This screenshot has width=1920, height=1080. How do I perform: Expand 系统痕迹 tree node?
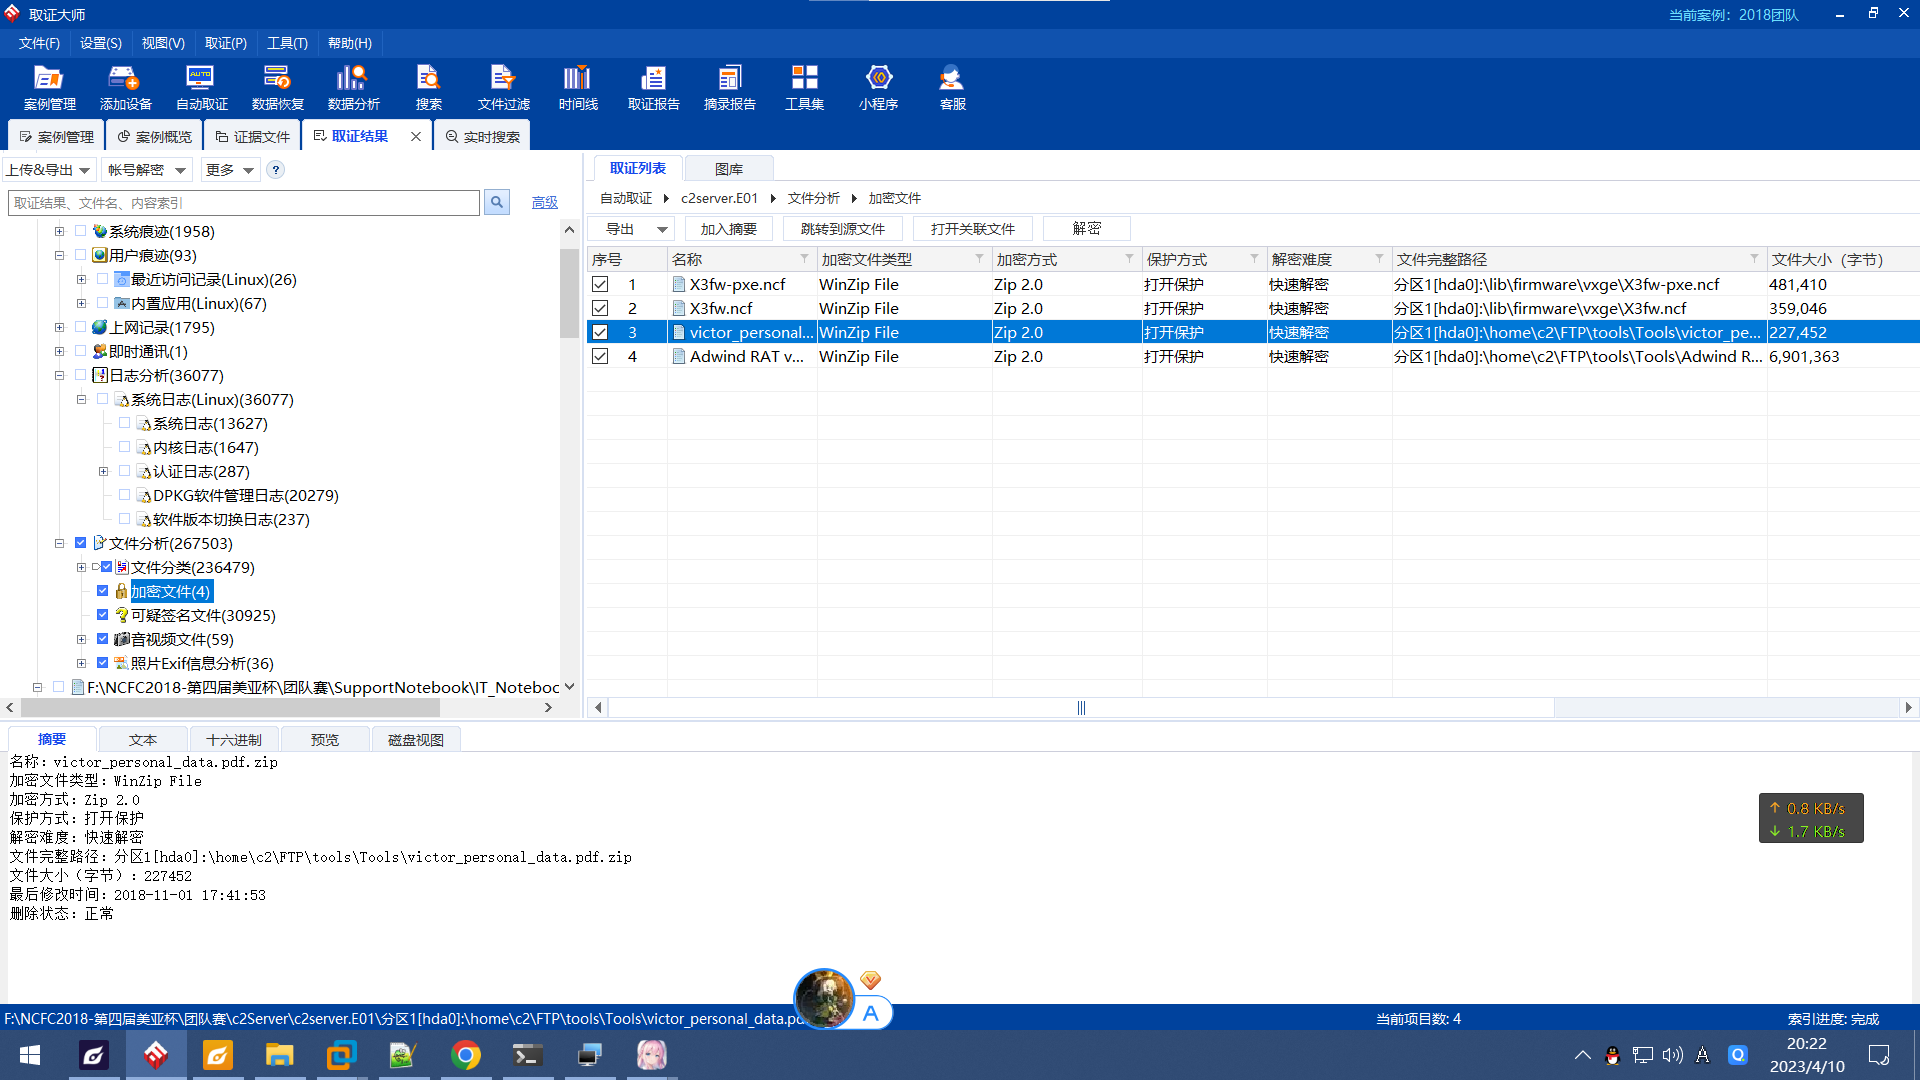[59, 231]
